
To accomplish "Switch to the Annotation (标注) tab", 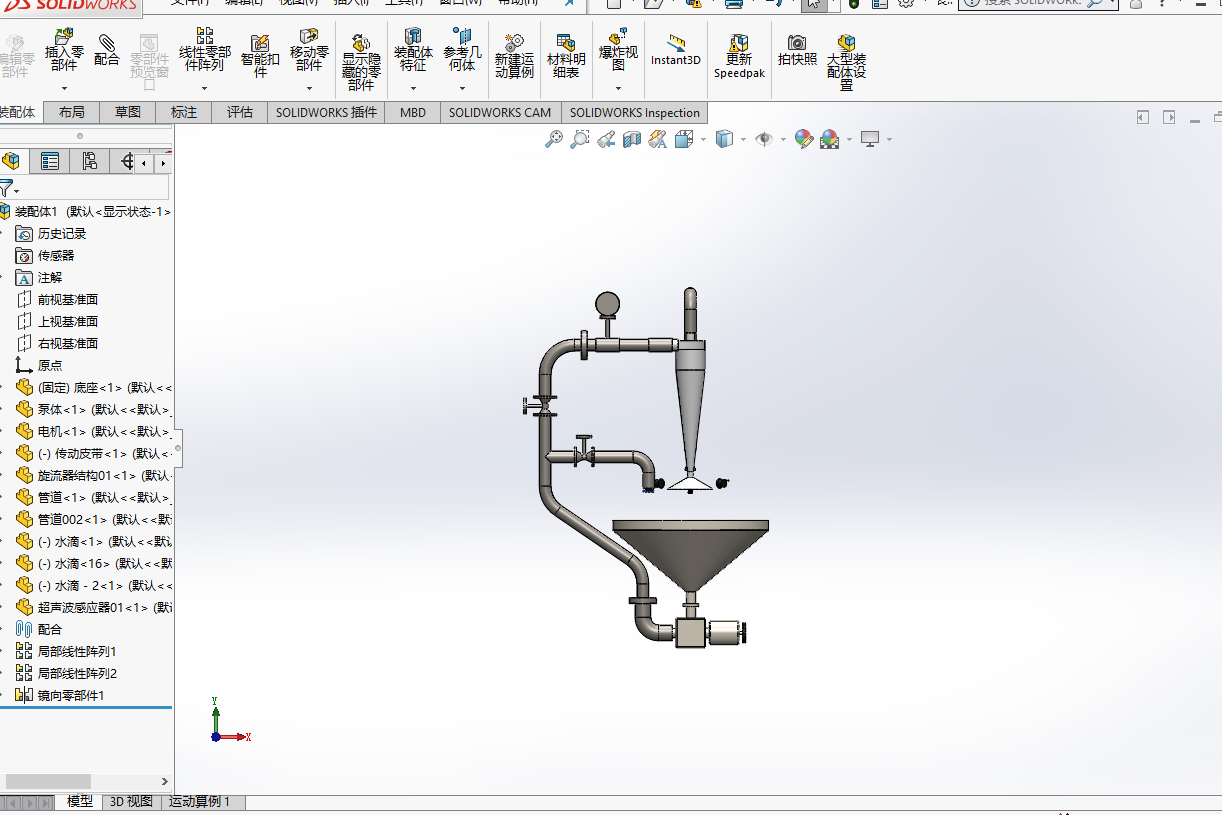I will pos(184,113).
